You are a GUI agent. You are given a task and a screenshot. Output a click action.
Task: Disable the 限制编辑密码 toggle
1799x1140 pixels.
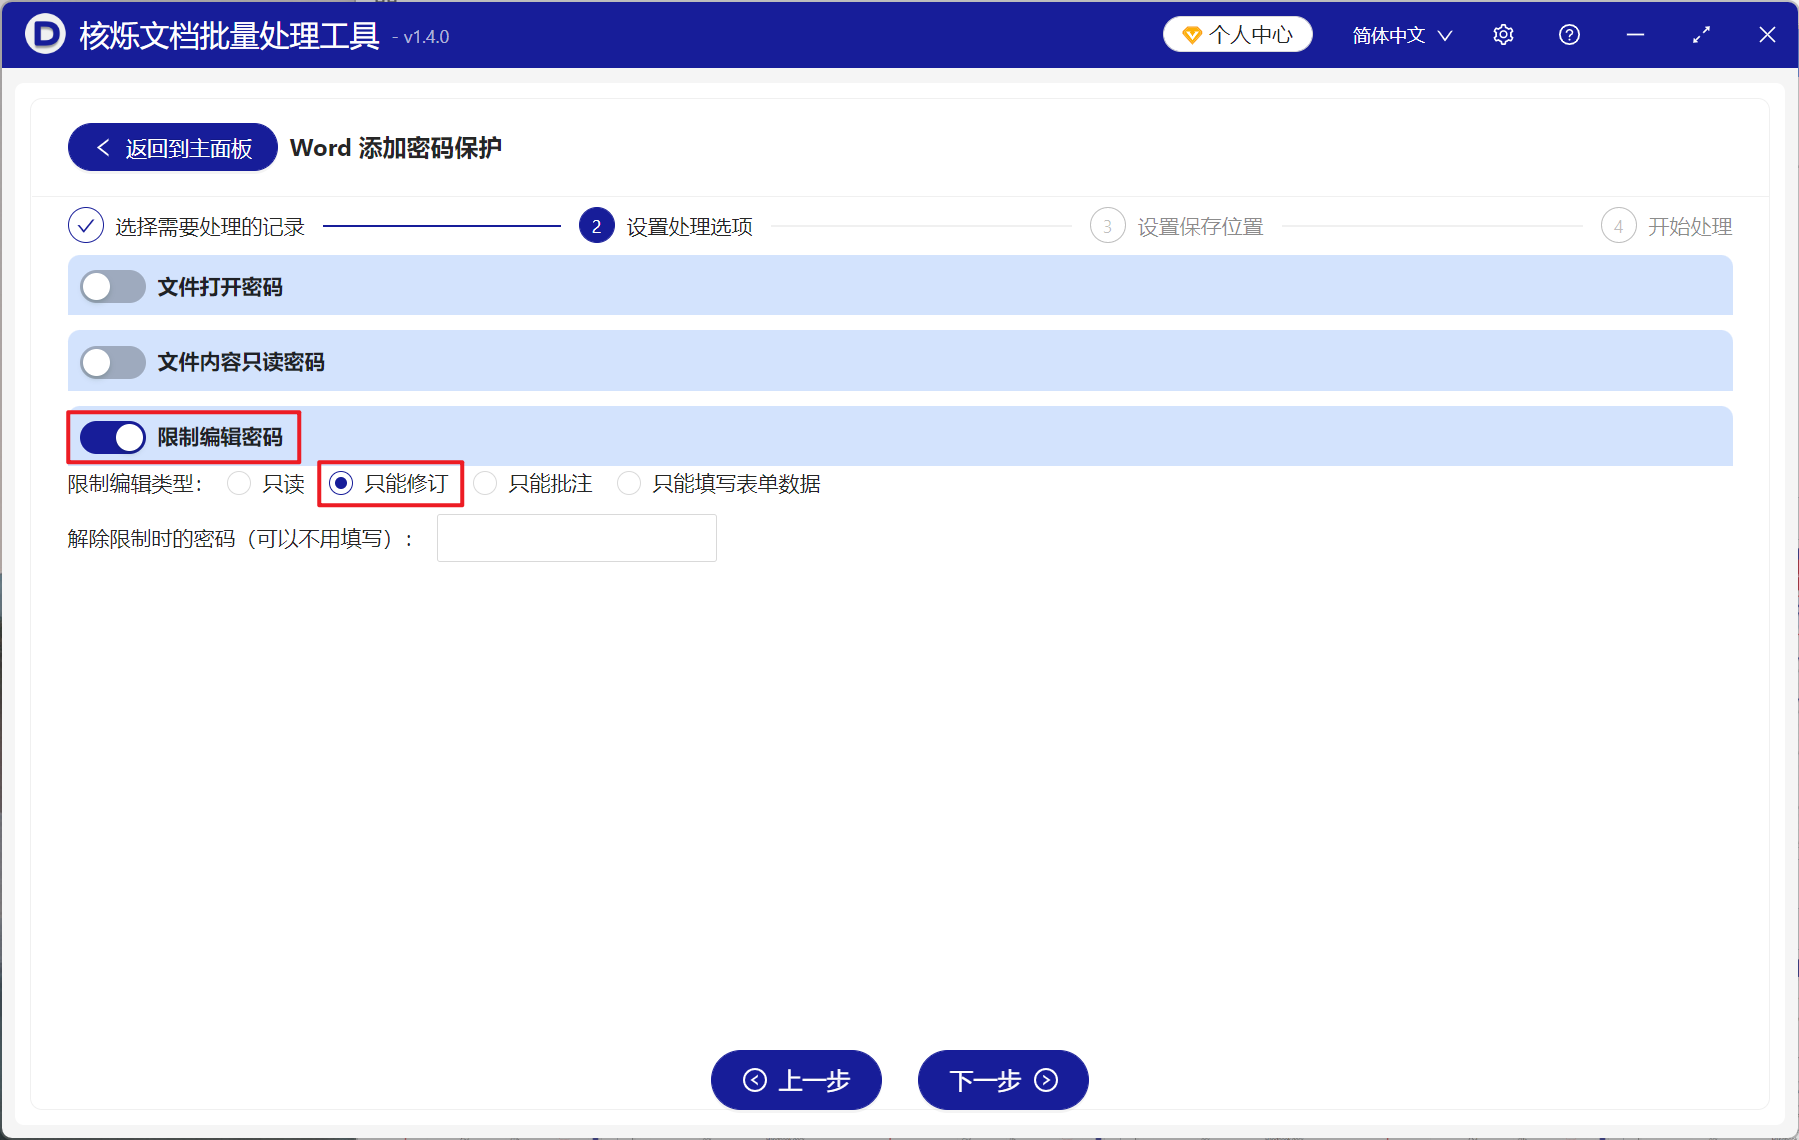(112, 437)
